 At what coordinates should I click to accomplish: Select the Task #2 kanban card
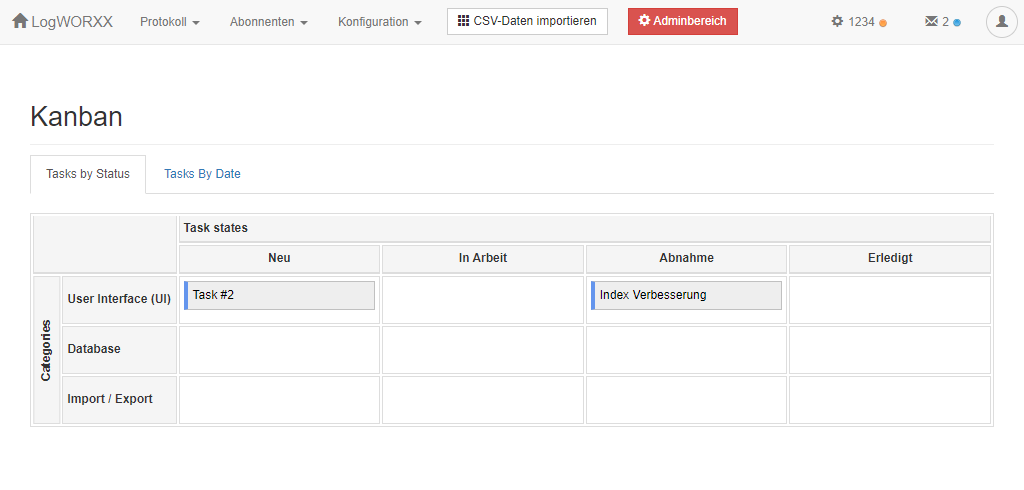point(280,295)
